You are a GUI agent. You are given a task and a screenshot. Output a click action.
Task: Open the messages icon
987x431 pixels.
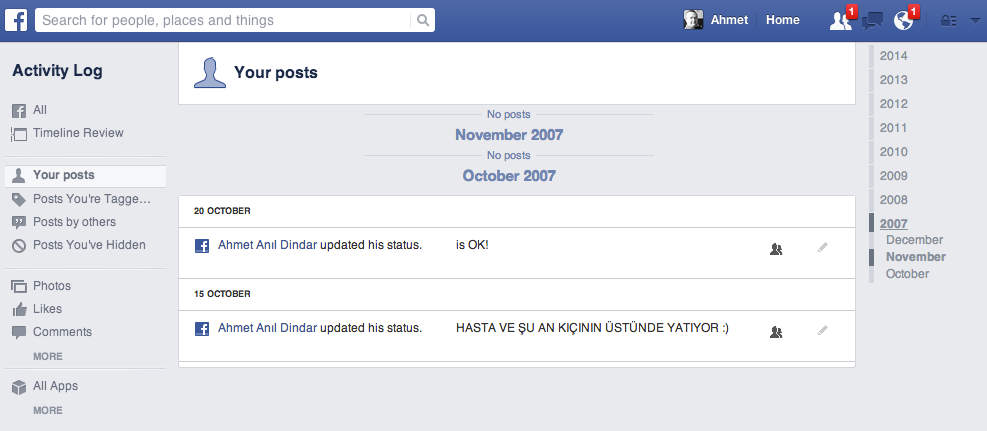(872, 21)
